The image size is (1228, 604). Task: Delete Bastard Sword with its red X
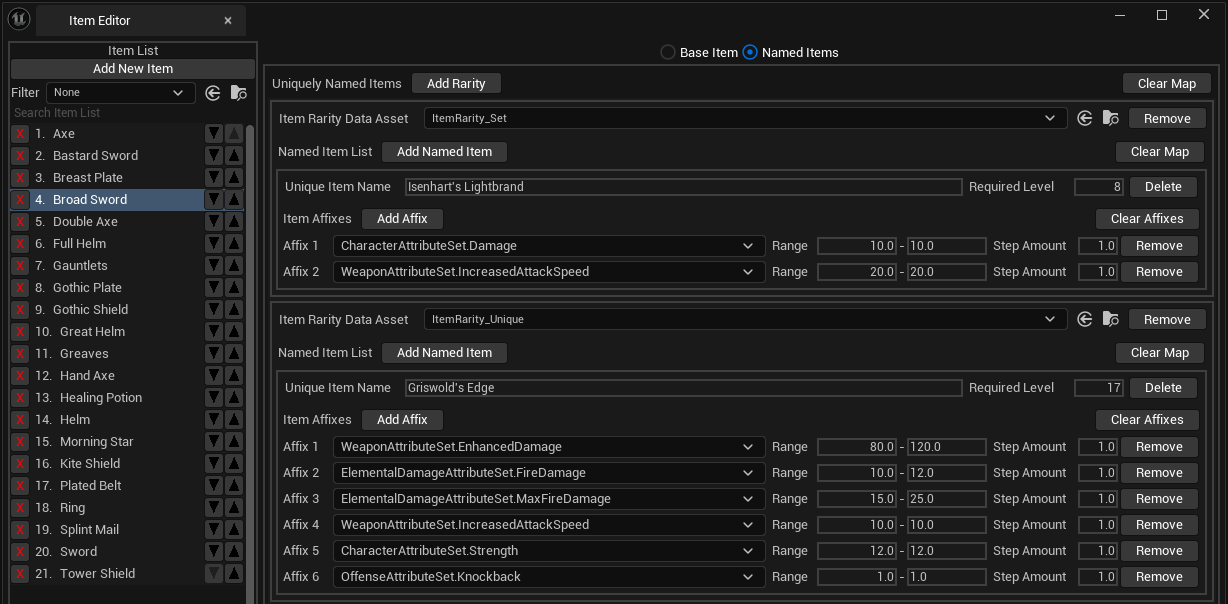pyautogui.click(x=20, y=156)
